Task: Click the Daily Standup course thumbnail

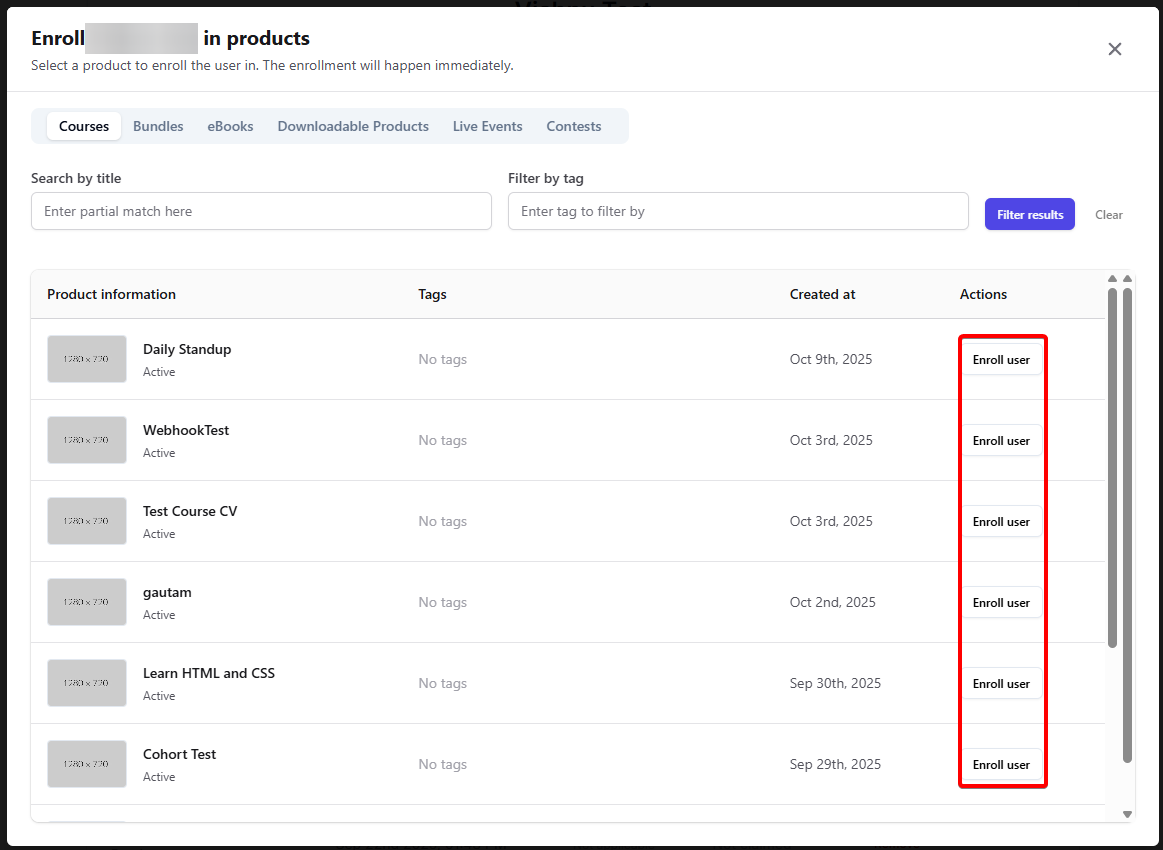Action: click(87, 359)
